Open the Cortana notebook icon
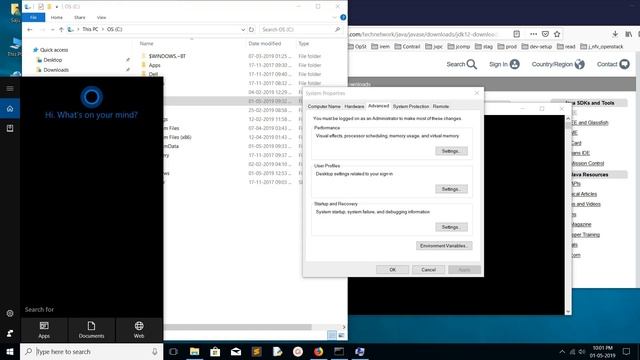Screen dimensions: 640x360 [x=10, y=128]
